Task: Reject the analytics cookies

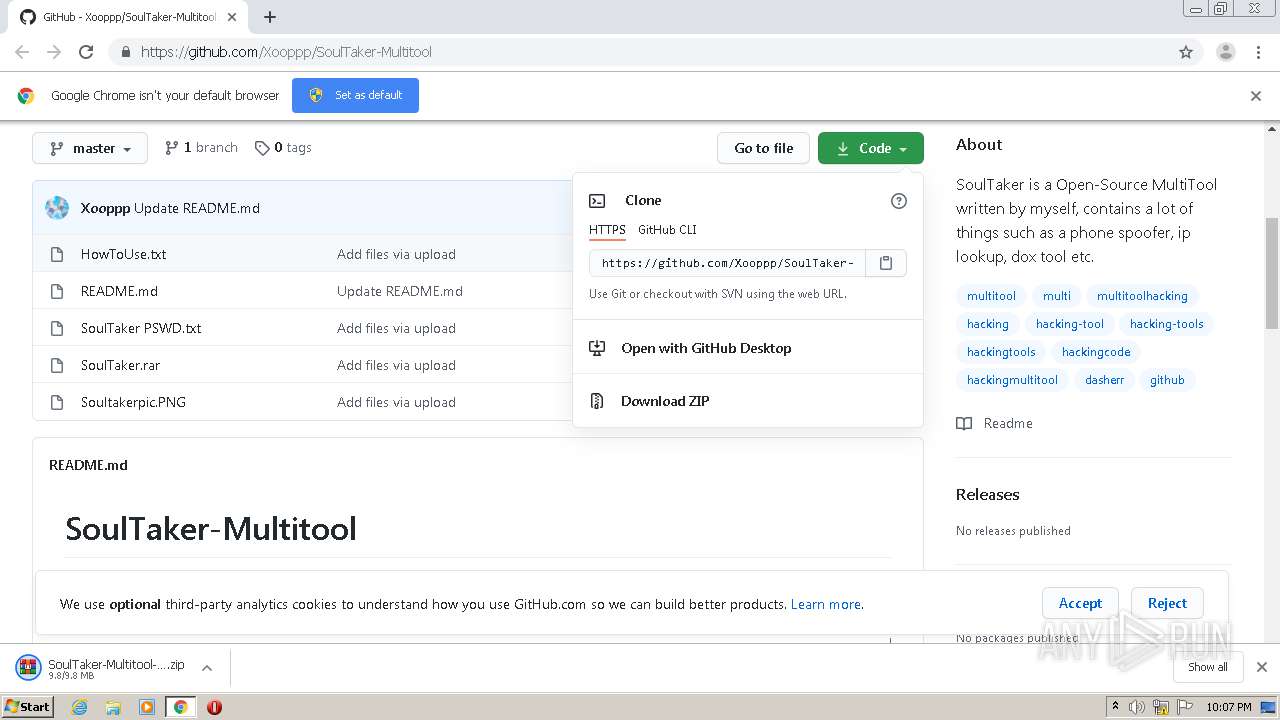Action: click(x=1167, y=603)
